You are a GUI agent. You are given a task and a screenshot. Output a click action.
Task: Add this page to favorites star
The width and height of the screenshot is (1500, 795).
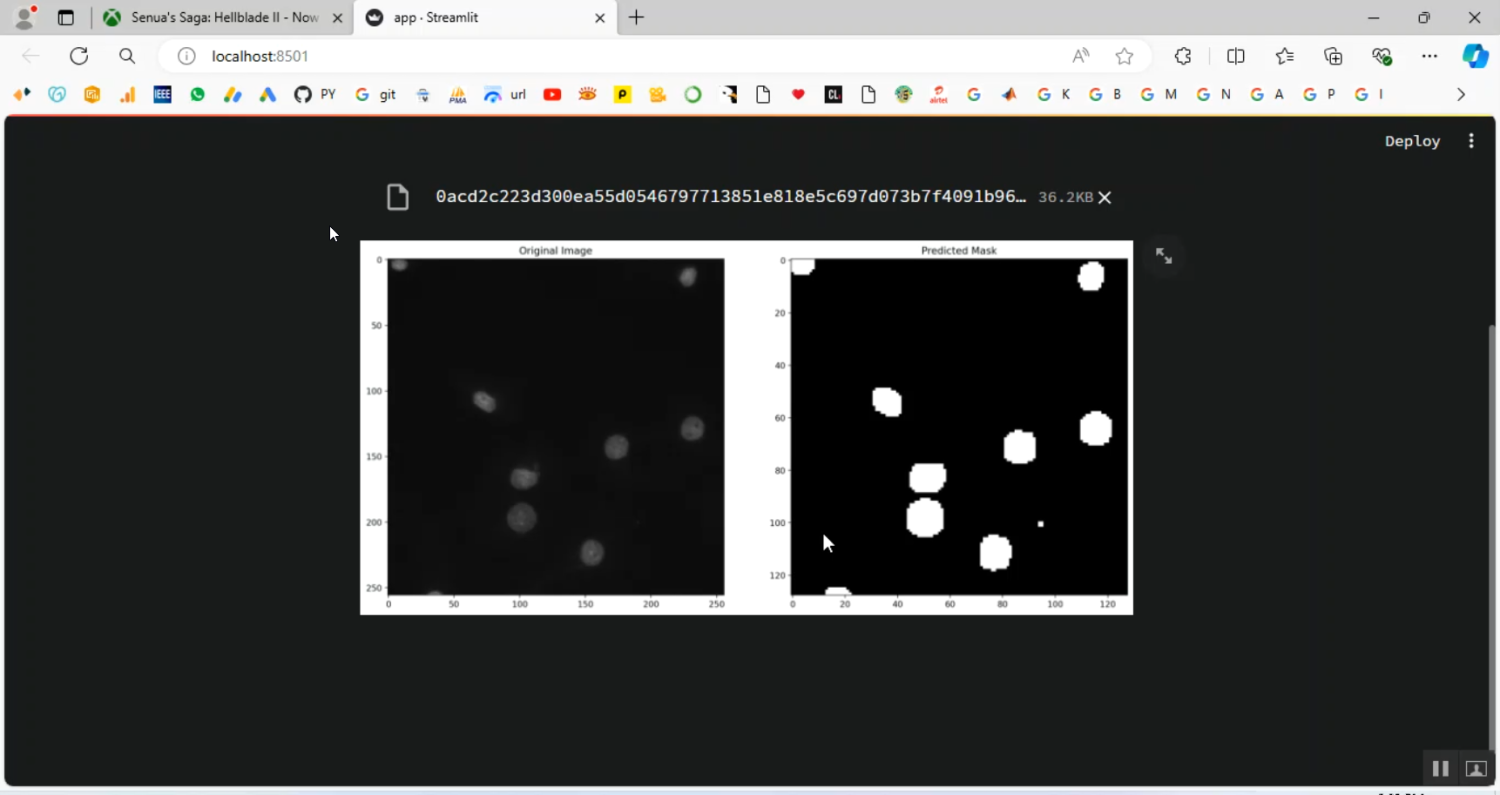pos(1125,56)
